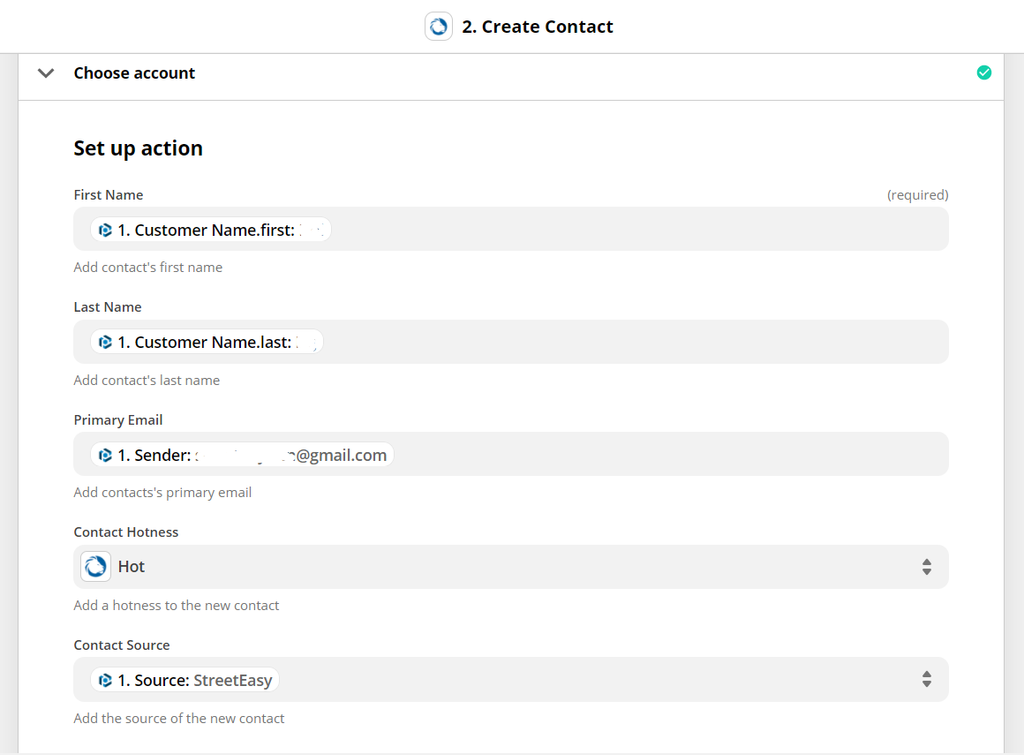Click the "Choose account" section header
Viewport: 1024px width, 755px height.
coord(134,72)
